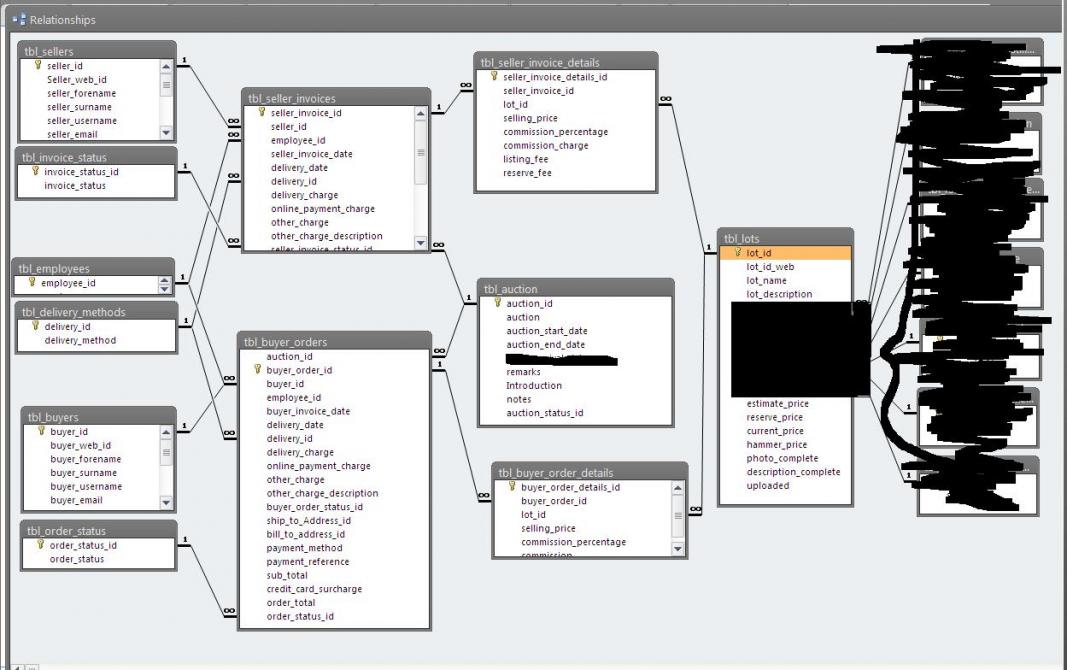Click the key icon beside buyer_id in tbl_buyers
The image size is (1067, 670).
pyautogui.click(x=41, y=431)
